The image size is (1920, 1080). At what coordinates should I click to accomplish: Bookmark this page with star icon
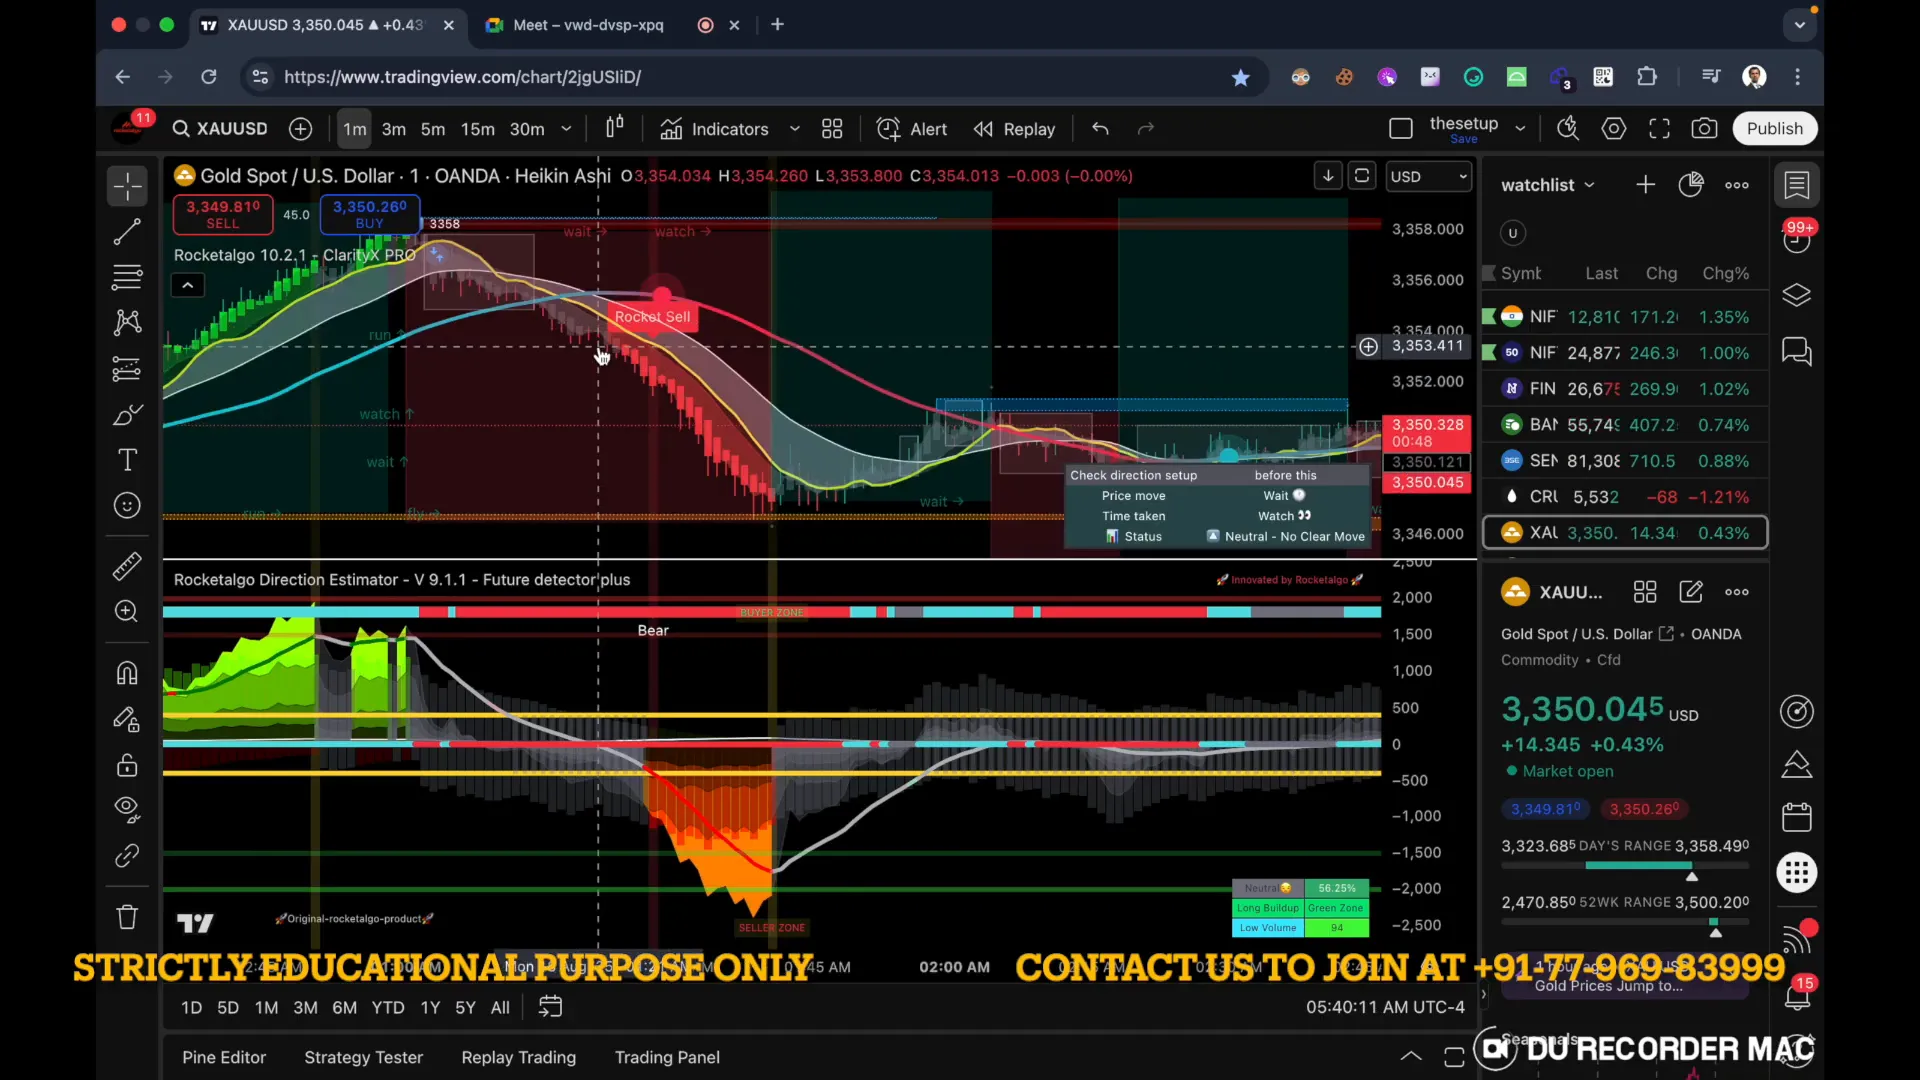(x=1241, y=77)
